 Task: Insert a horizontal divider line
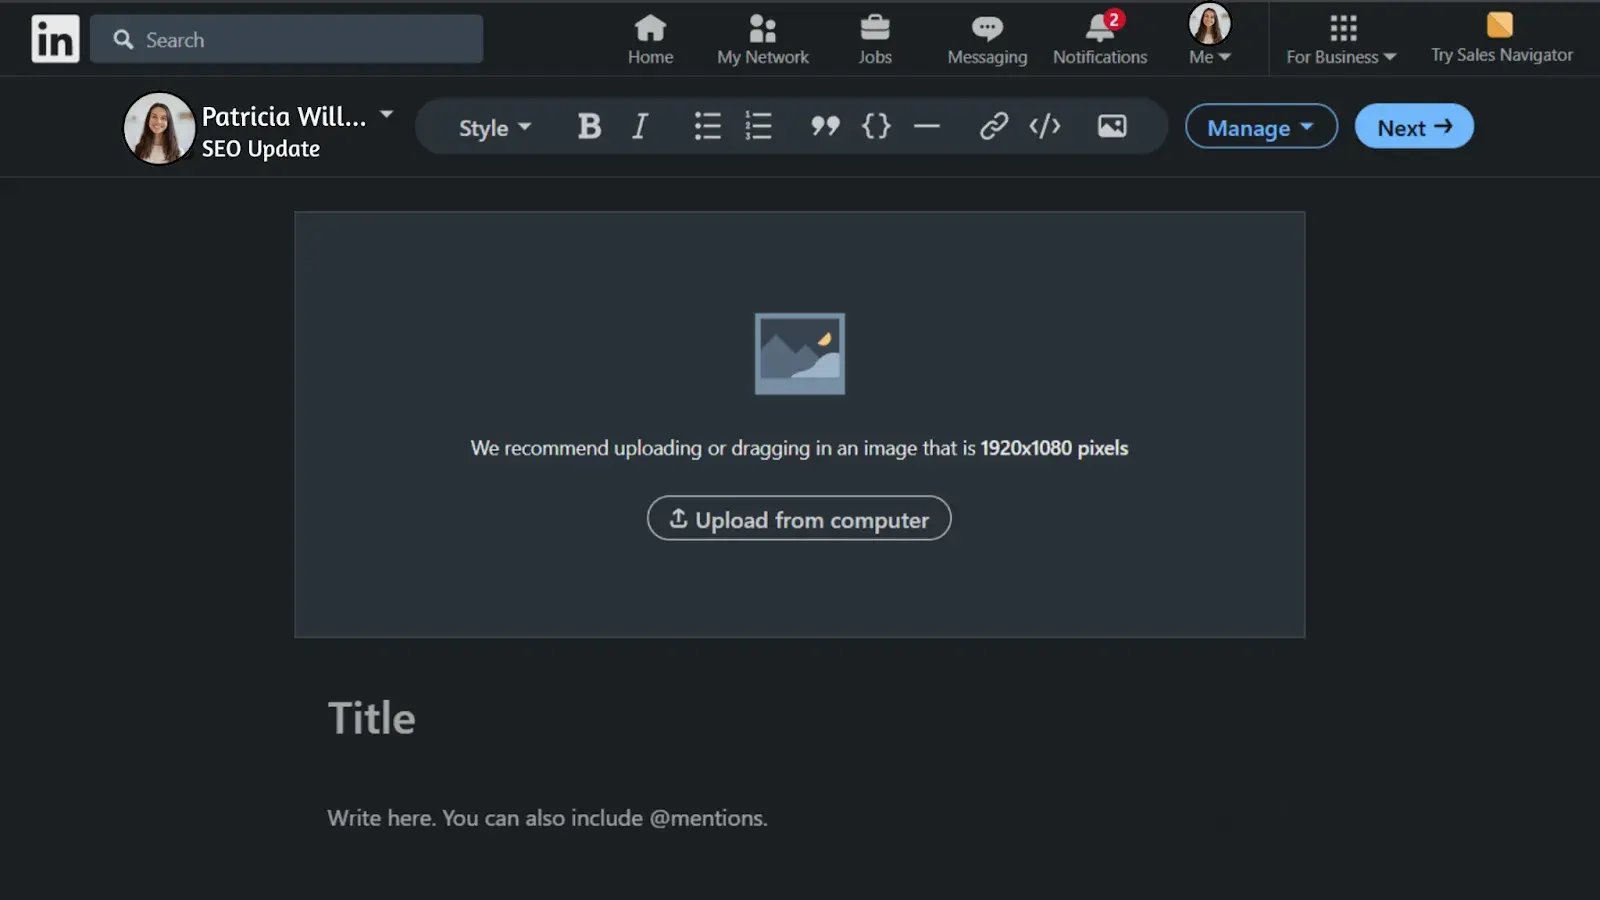[x=927, y=127]
